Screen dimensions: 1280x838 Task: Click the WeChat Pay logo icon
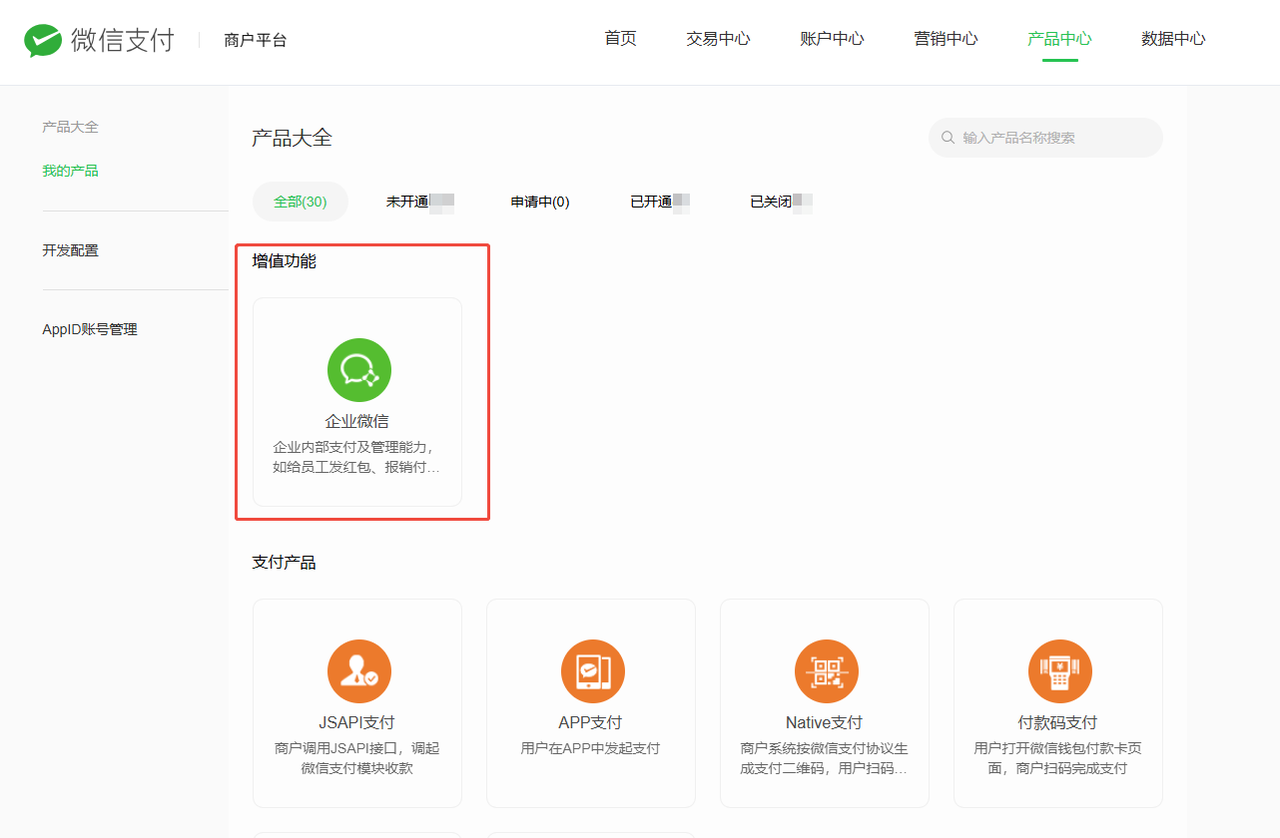(43, 40)
